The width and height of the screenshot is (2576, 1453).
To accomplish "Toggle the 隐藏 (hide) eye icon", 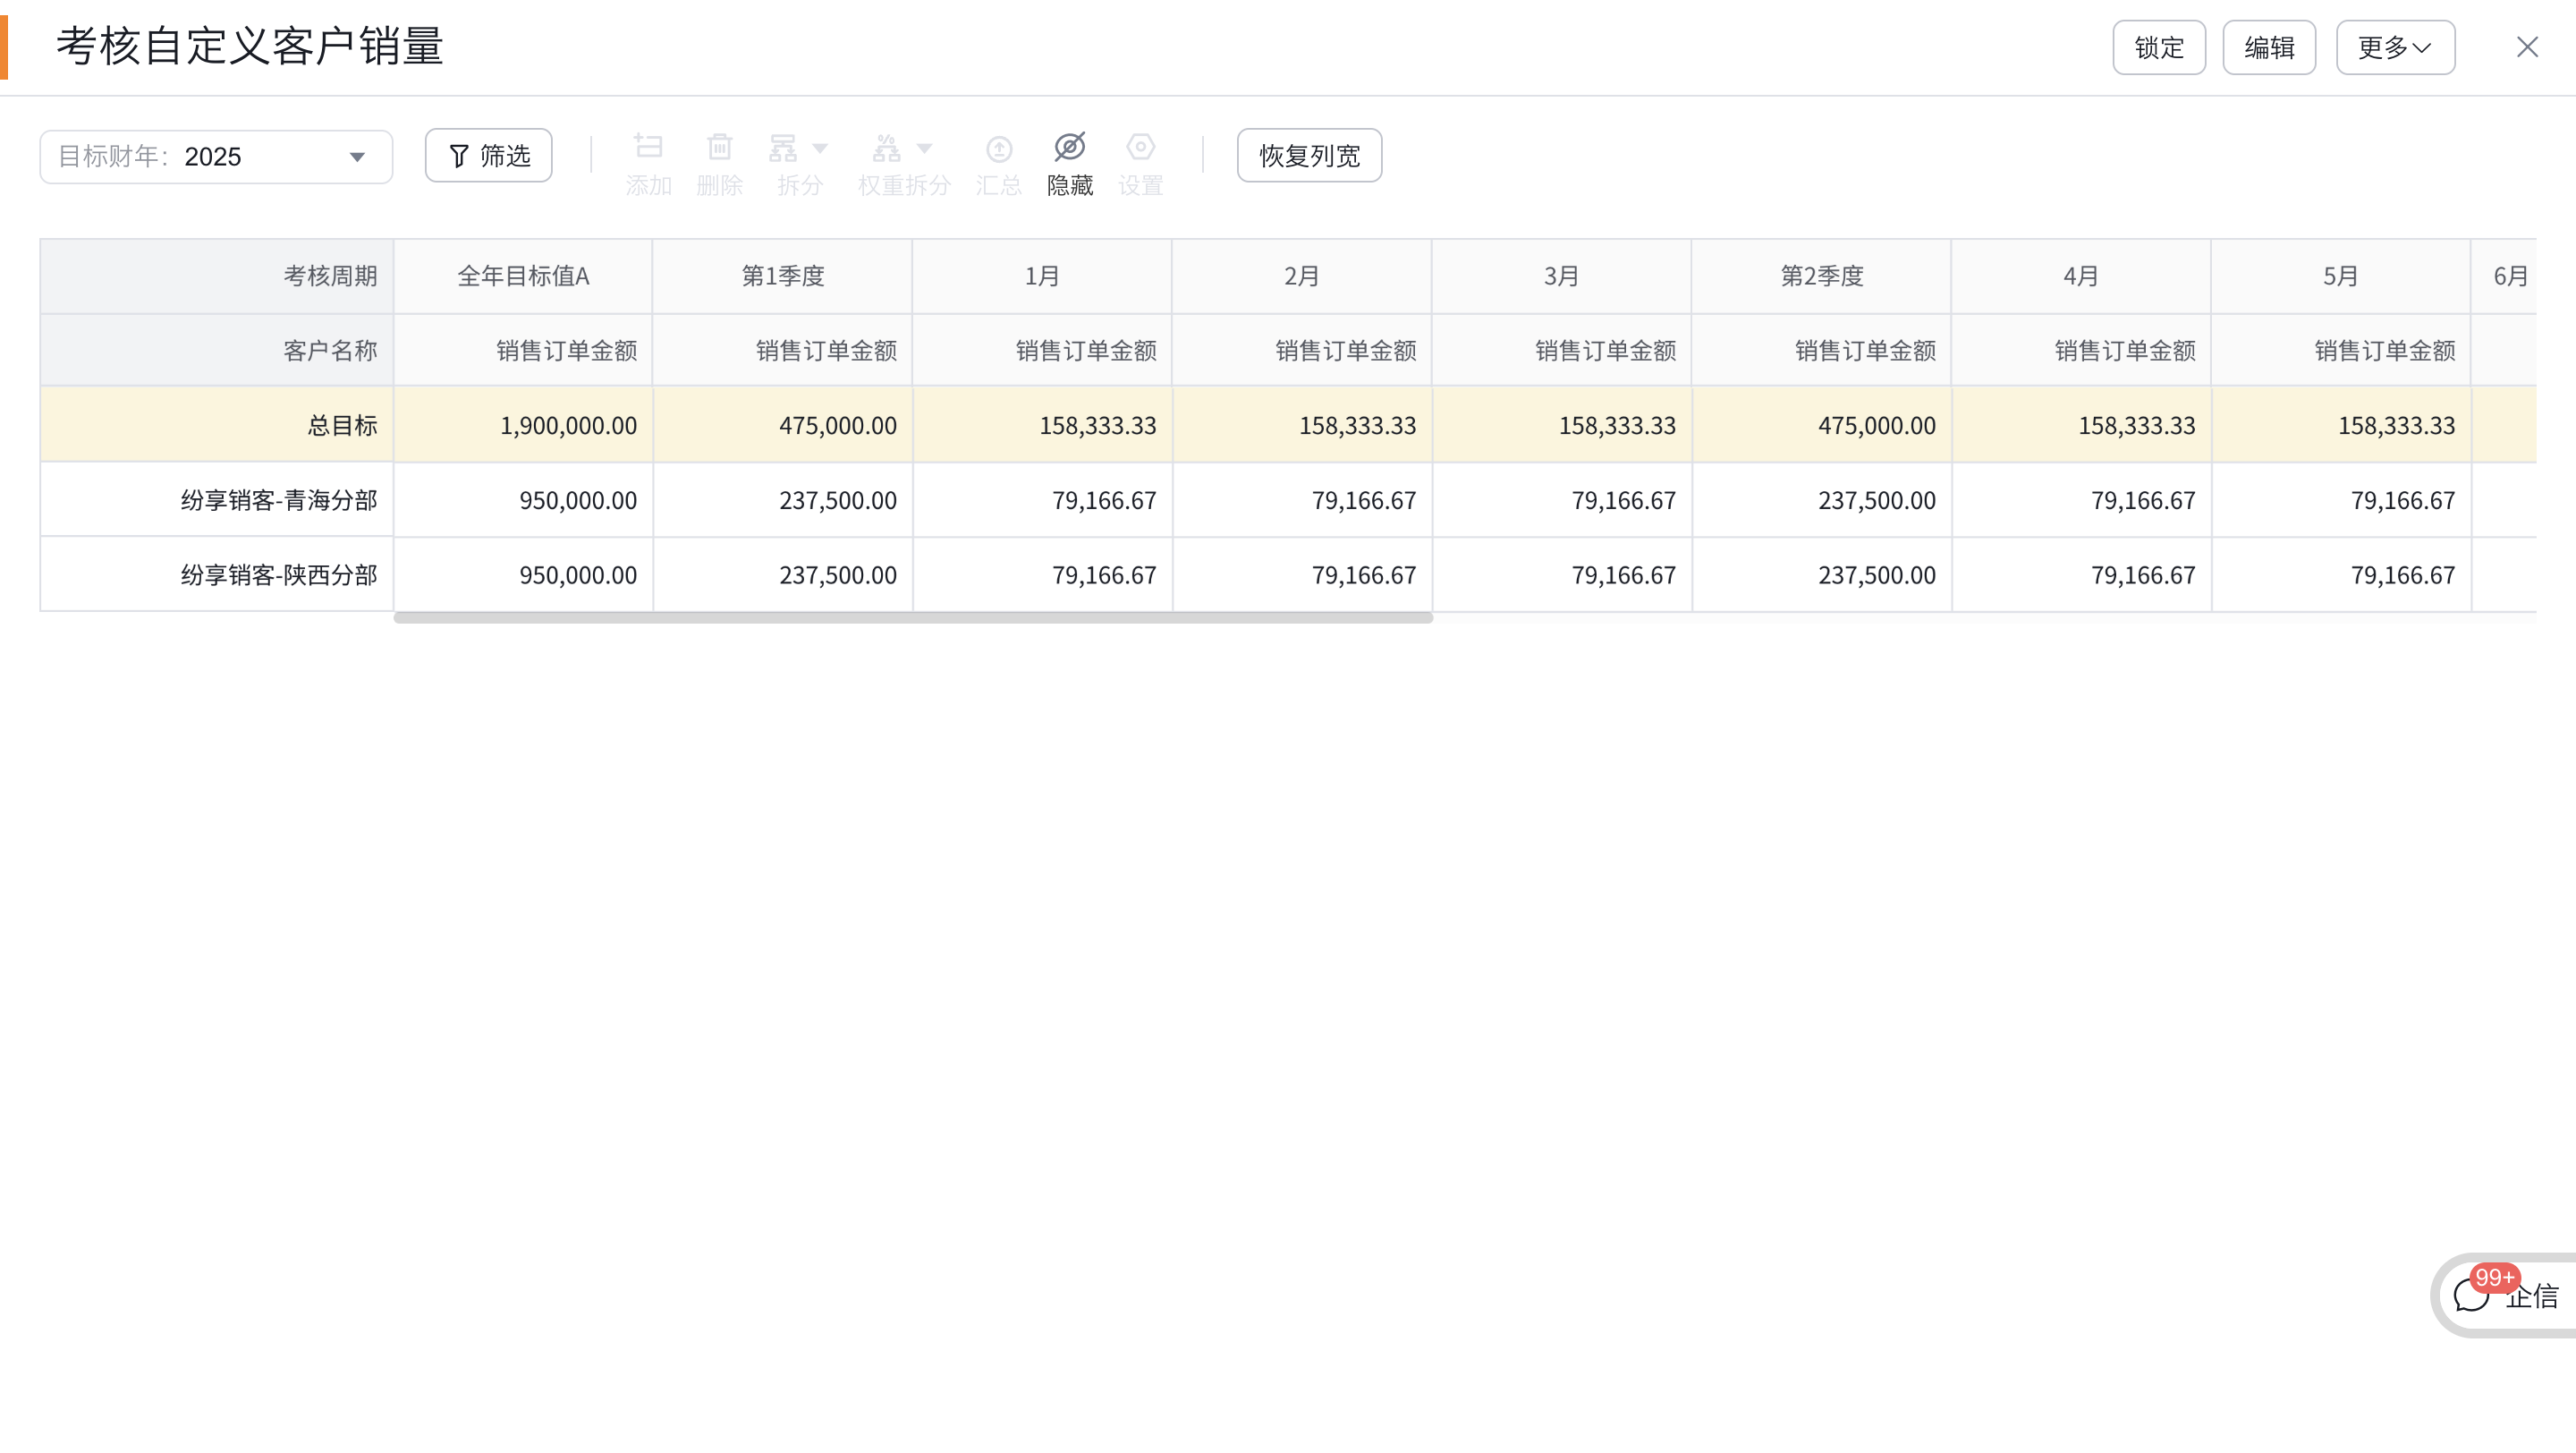I will pyautogui.click(x=1069, y=148).
